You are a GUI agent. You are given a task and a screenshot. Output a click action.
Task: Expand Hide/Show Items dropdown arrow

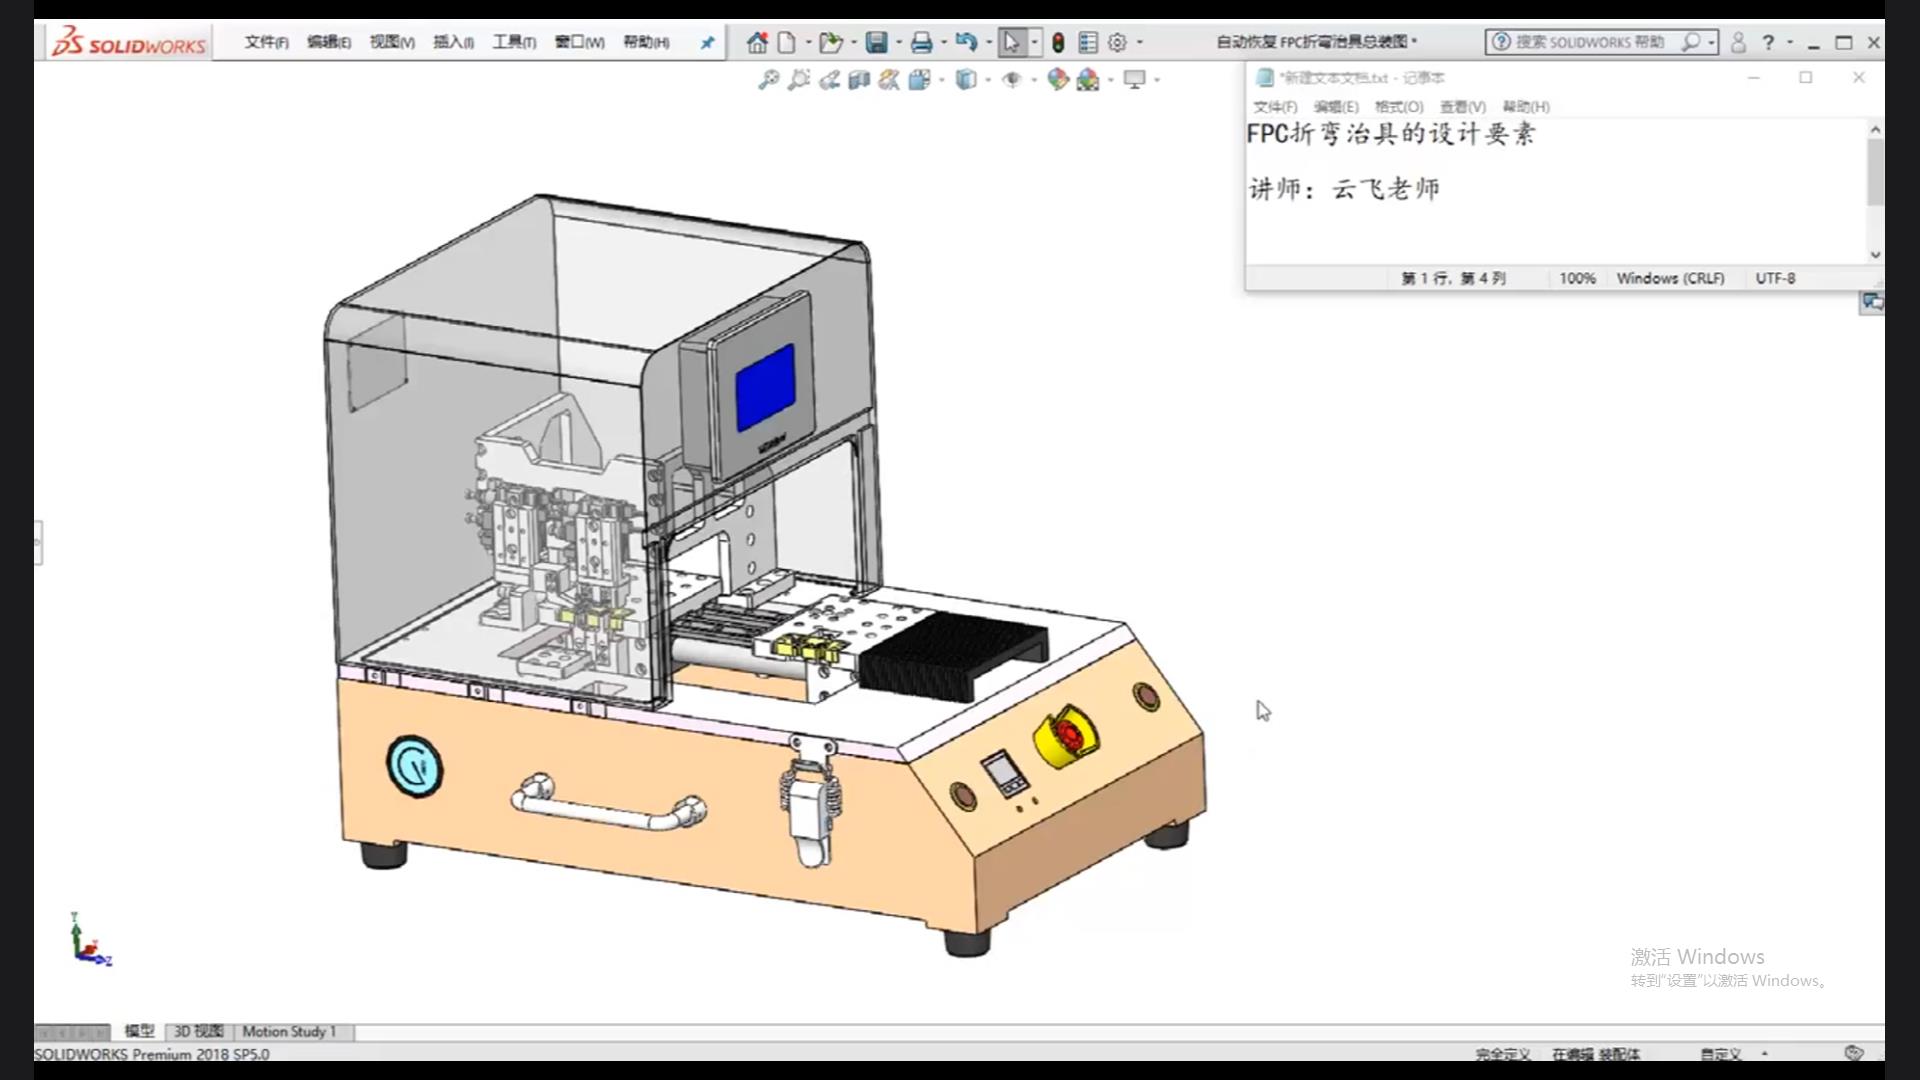coord(1034,79)
